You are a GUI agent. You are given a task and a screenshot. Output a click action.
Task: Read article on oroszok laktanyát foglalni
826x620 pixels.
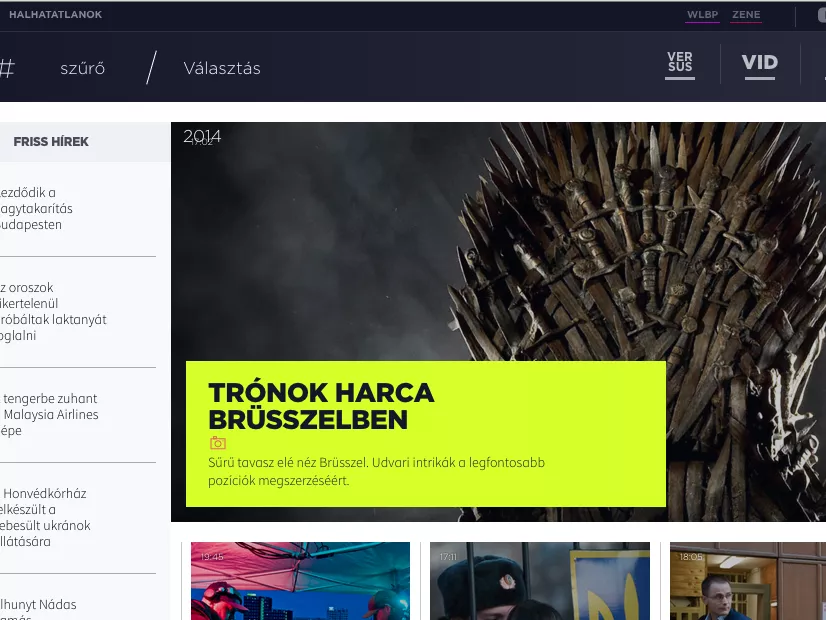click(x=53, y=311)
